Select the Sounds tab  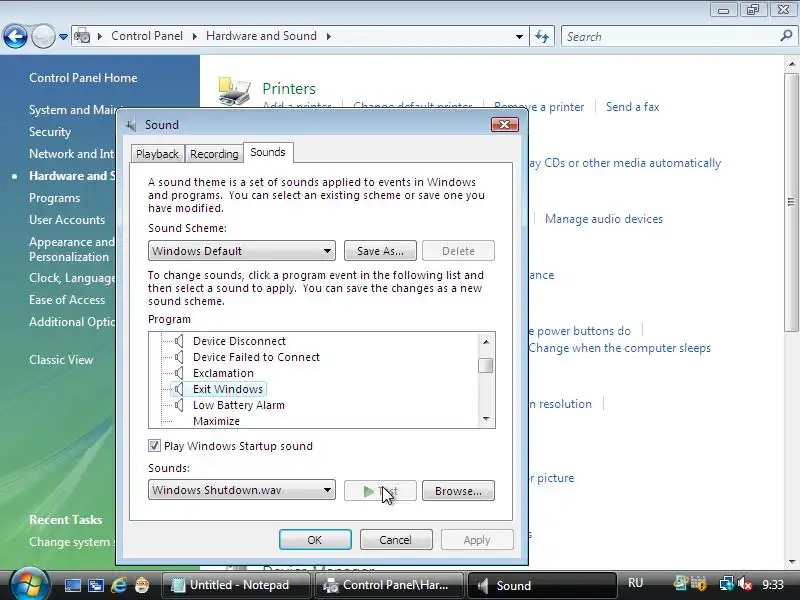[x=268, y=153]
